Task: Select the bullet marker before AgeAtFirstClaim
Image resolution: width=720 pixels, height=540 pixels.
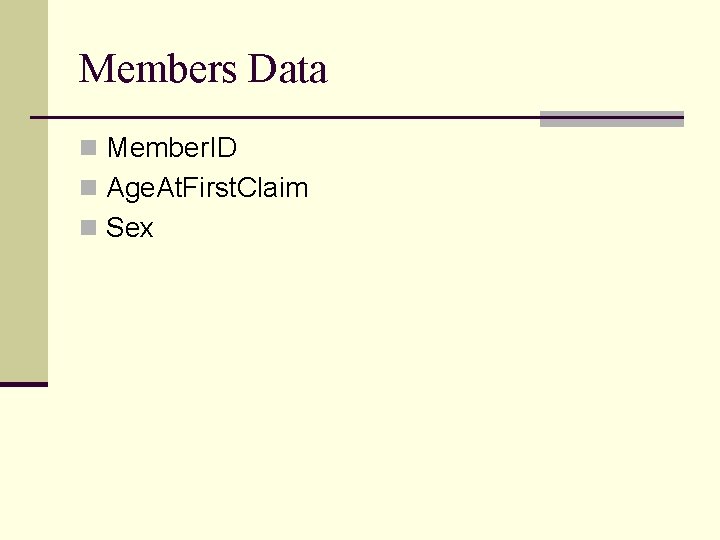Action: 89,189
